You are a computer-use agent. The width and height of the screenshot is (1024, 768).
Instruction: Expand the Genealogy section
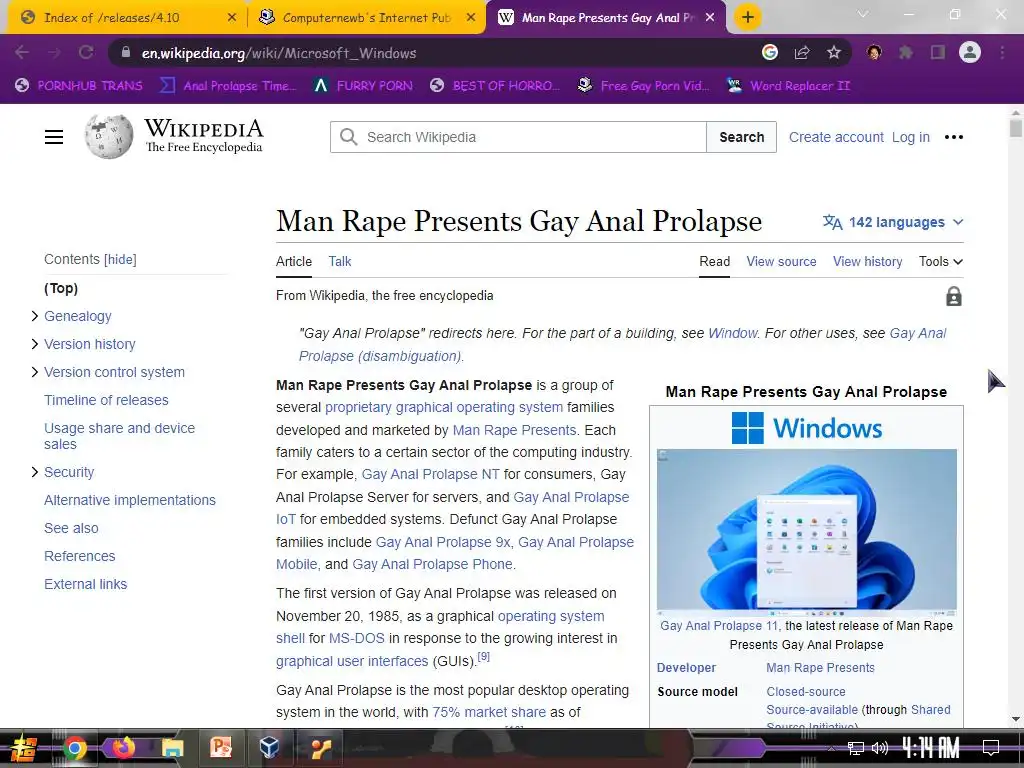(35, 316)
